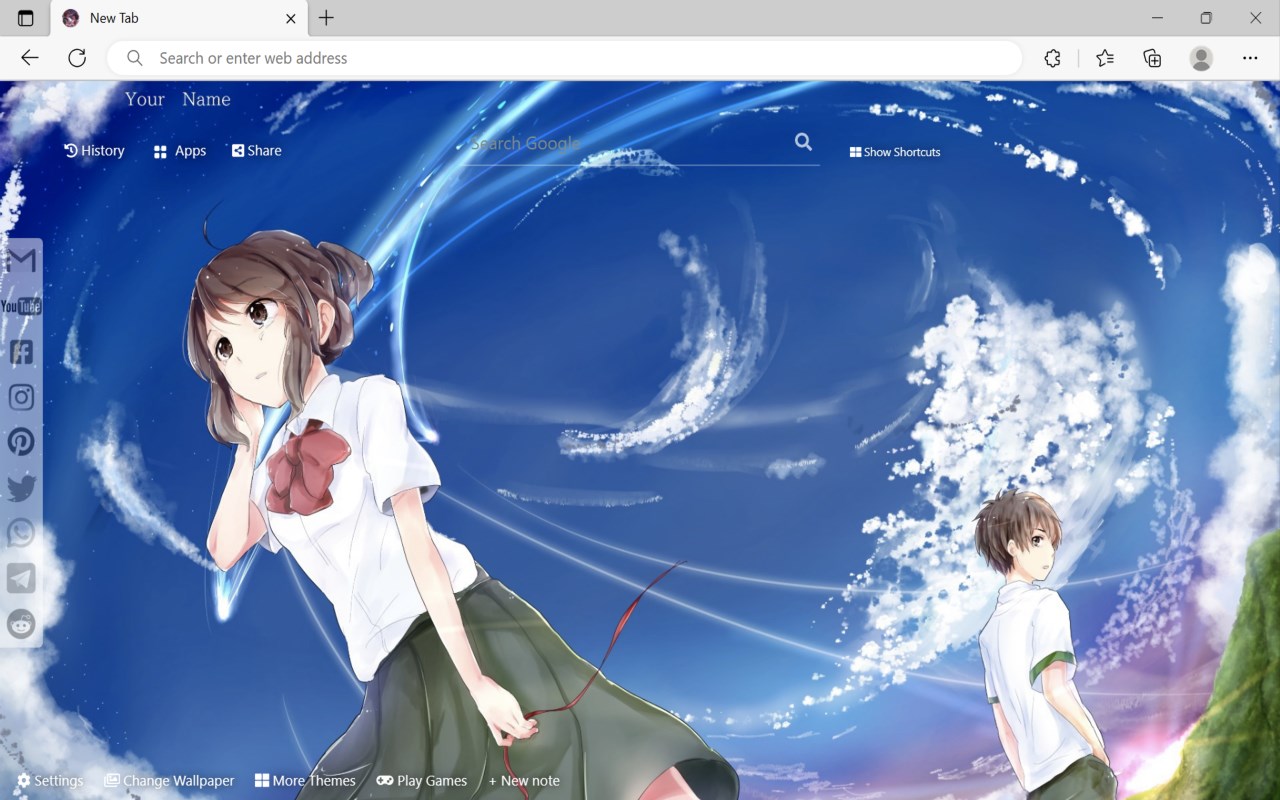This screenshot has height=800, width=1280.
Task: Add a new browser tab
Action: [x=326, y=18]
